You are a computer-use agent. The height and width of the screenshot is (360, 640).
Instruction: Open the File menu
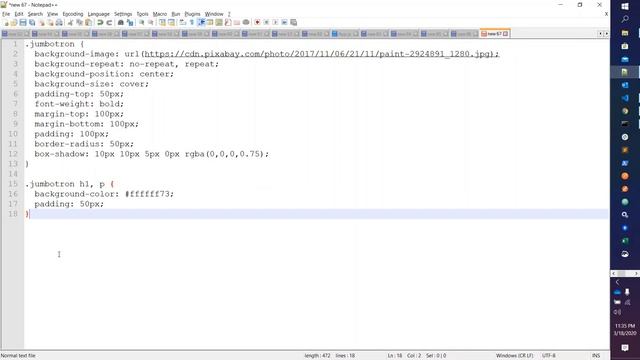coord(6,14)
